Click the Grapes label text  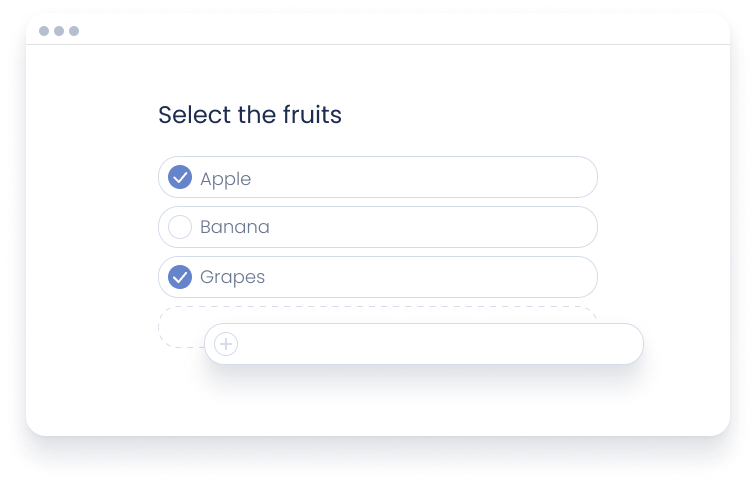point(232,277)
